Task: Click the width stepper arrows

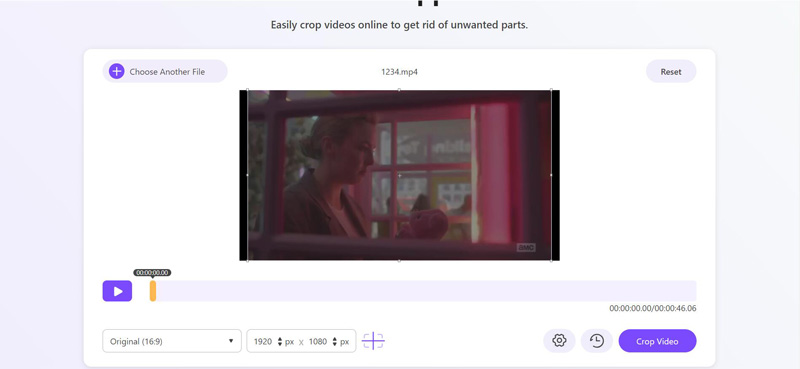Action: [x=280, y=341]
